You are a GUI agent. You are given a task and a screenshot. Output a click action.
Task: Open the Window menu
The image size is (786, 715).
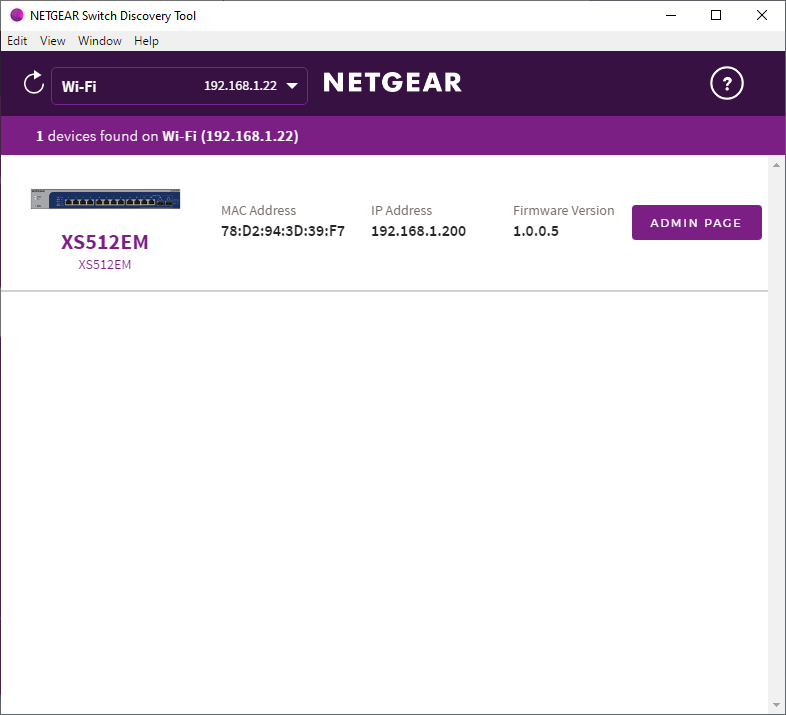coord(100,41)
